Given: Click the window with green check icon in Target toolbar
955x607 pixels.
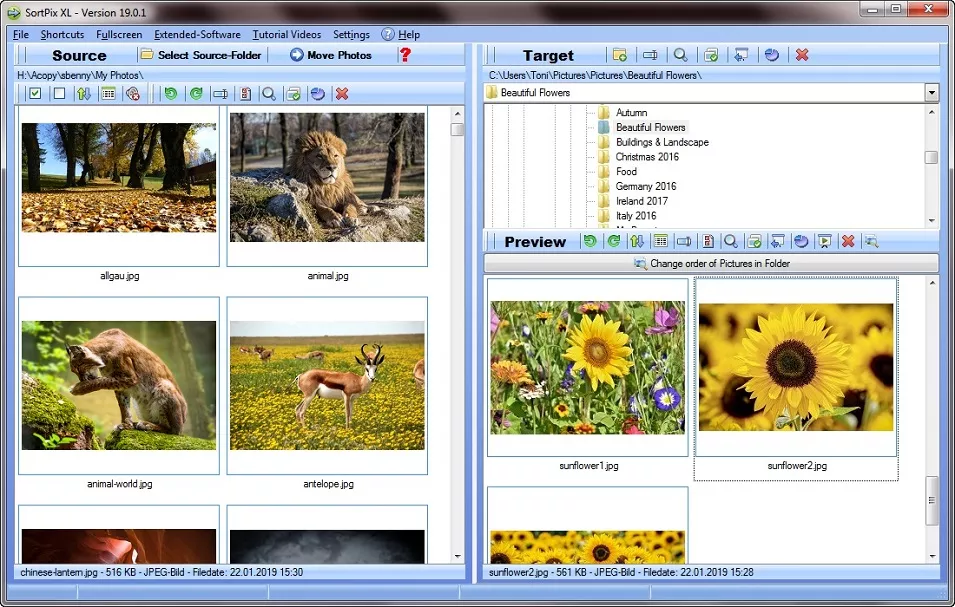Looking at the screenshot, I should click(x=711, y=55).
